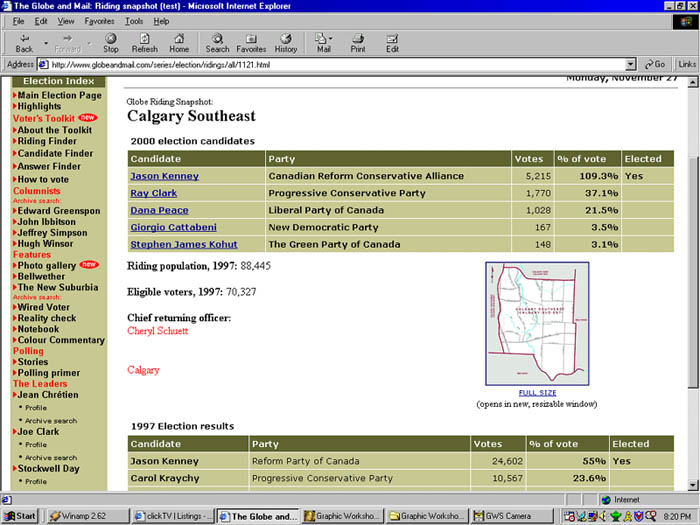Open the Candidate Finder sidebar link
This screenshot has height=525, width=700.
tap(55, 153)
